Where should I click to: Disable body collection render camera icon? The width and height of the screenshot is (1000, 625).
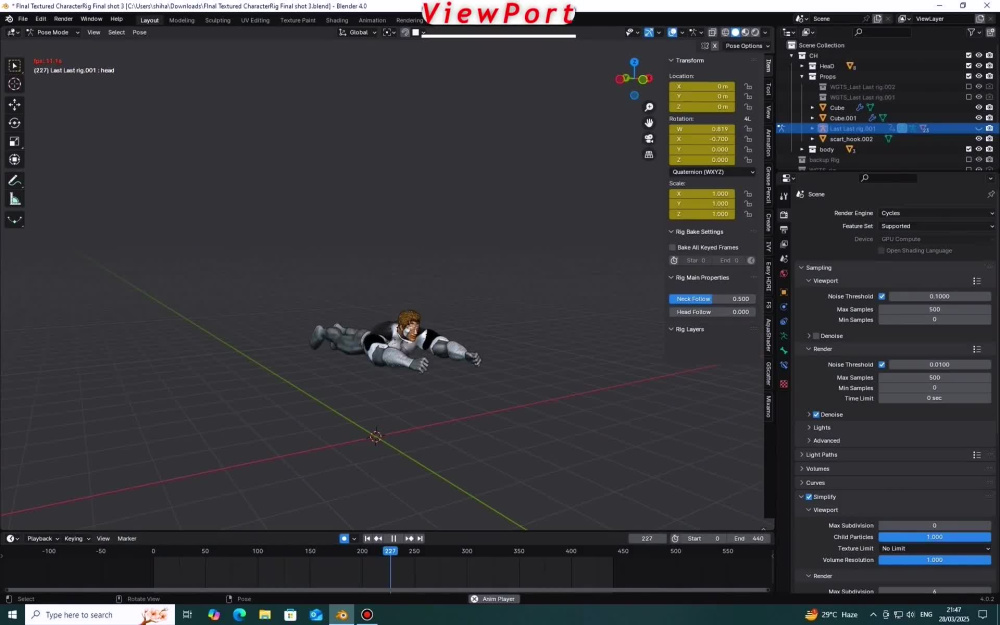point(989,149)
